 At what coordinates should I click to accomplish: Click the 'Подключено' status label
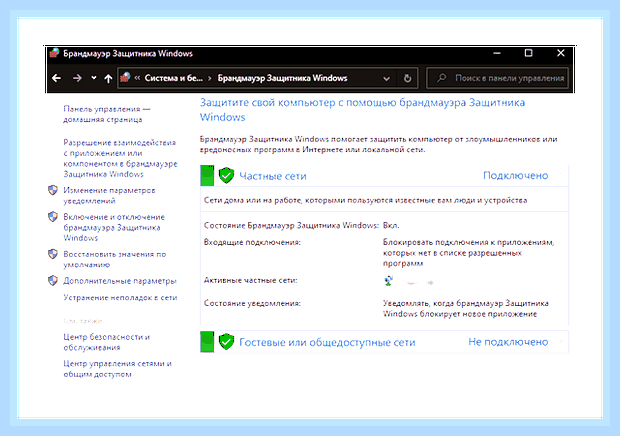coord(516,176)
